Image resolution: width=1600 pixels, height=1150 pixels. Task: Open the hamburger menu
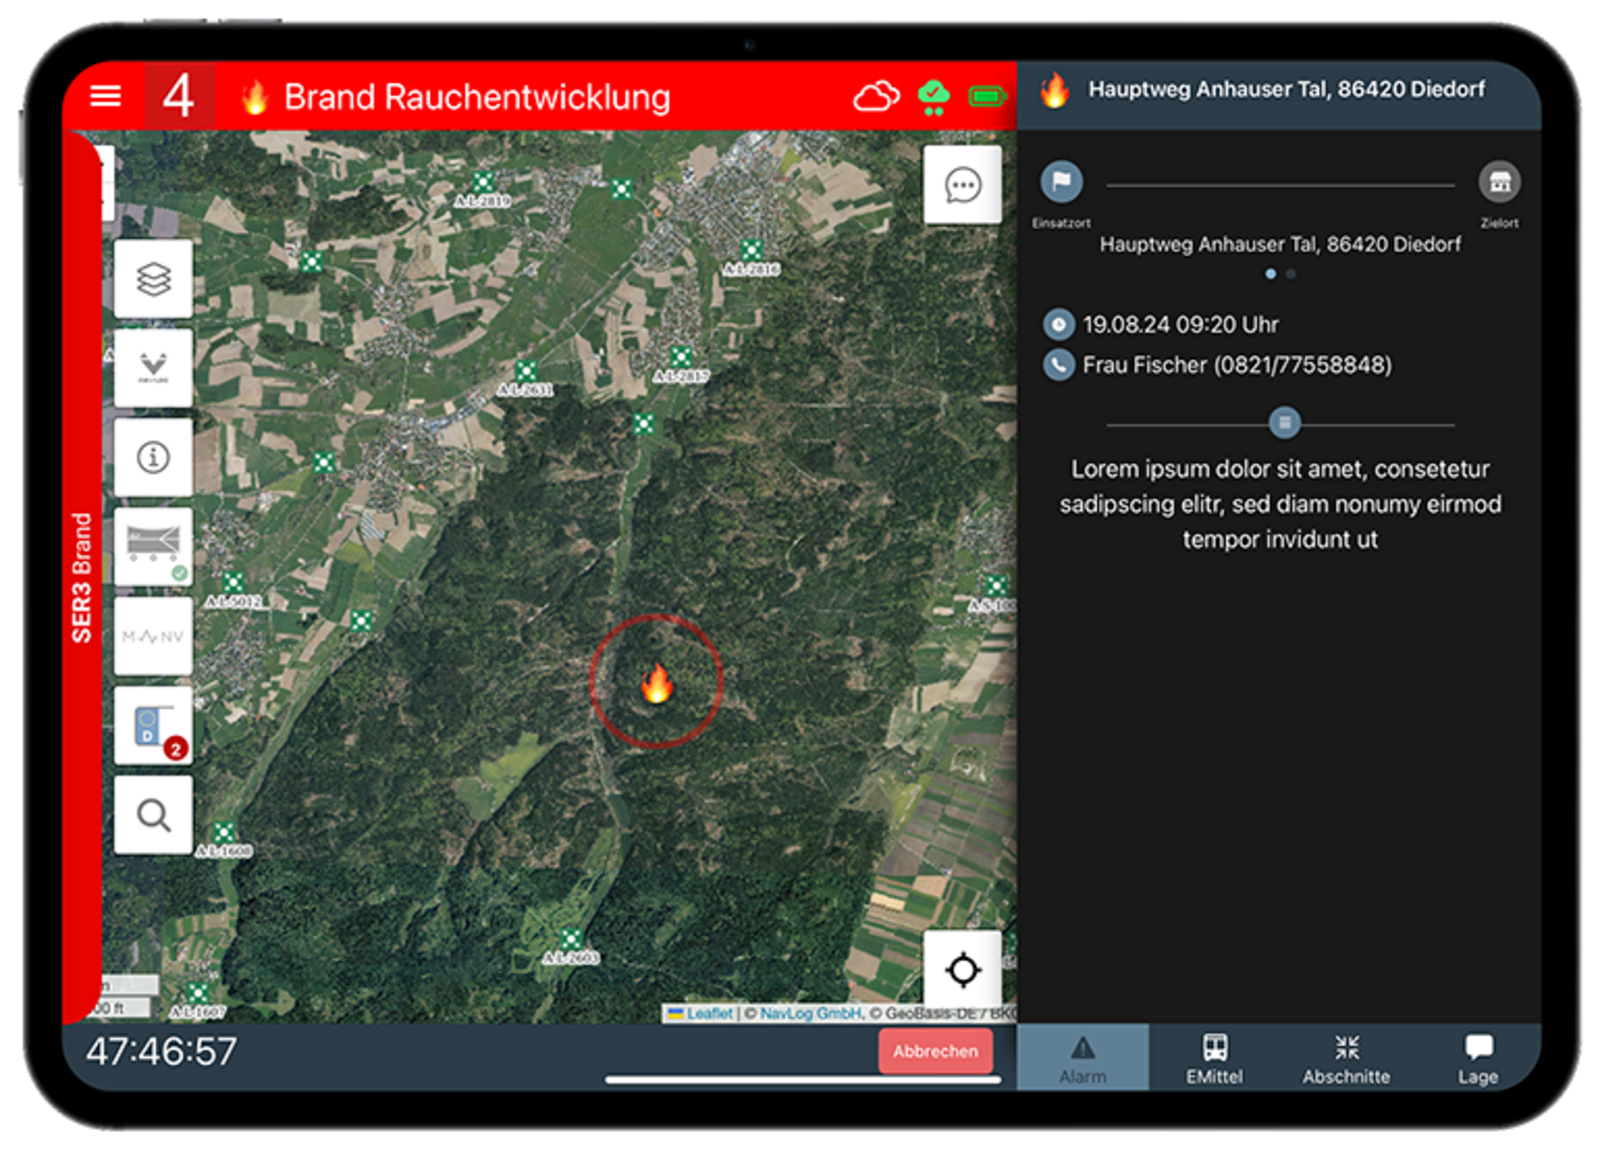[105, 96]
